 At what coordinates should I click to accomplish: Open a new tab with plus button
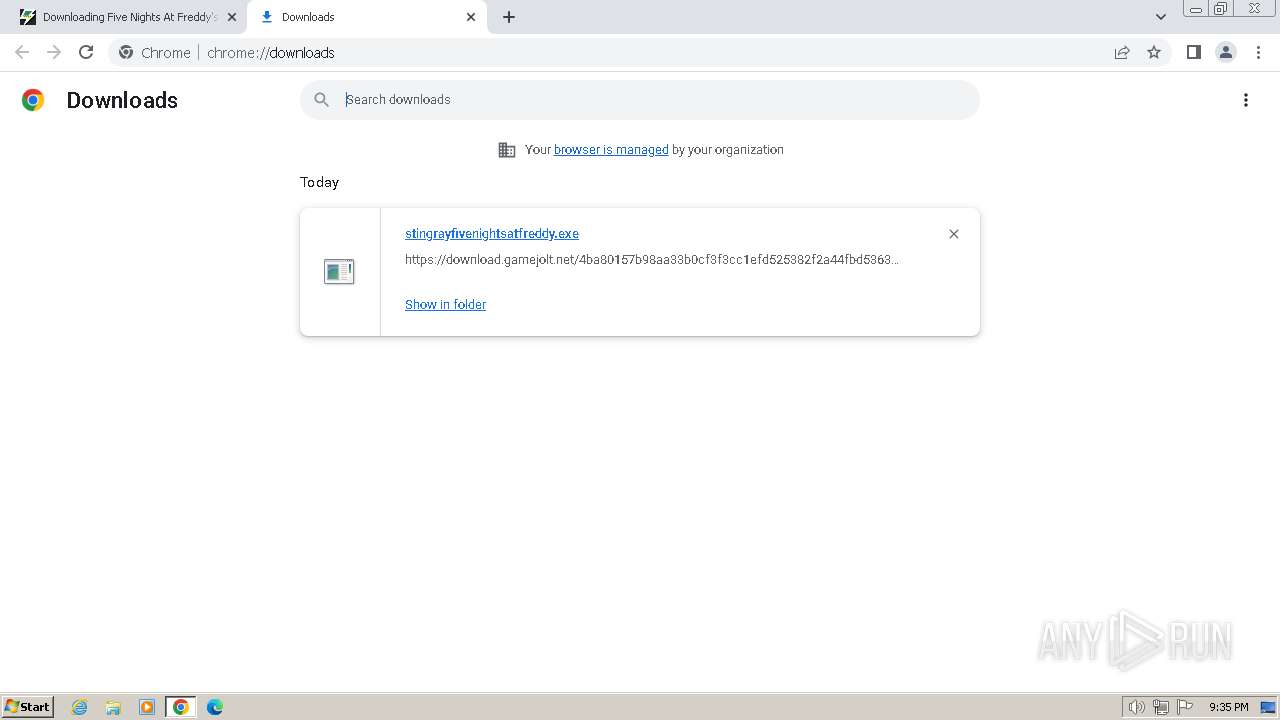pos(509,17)
